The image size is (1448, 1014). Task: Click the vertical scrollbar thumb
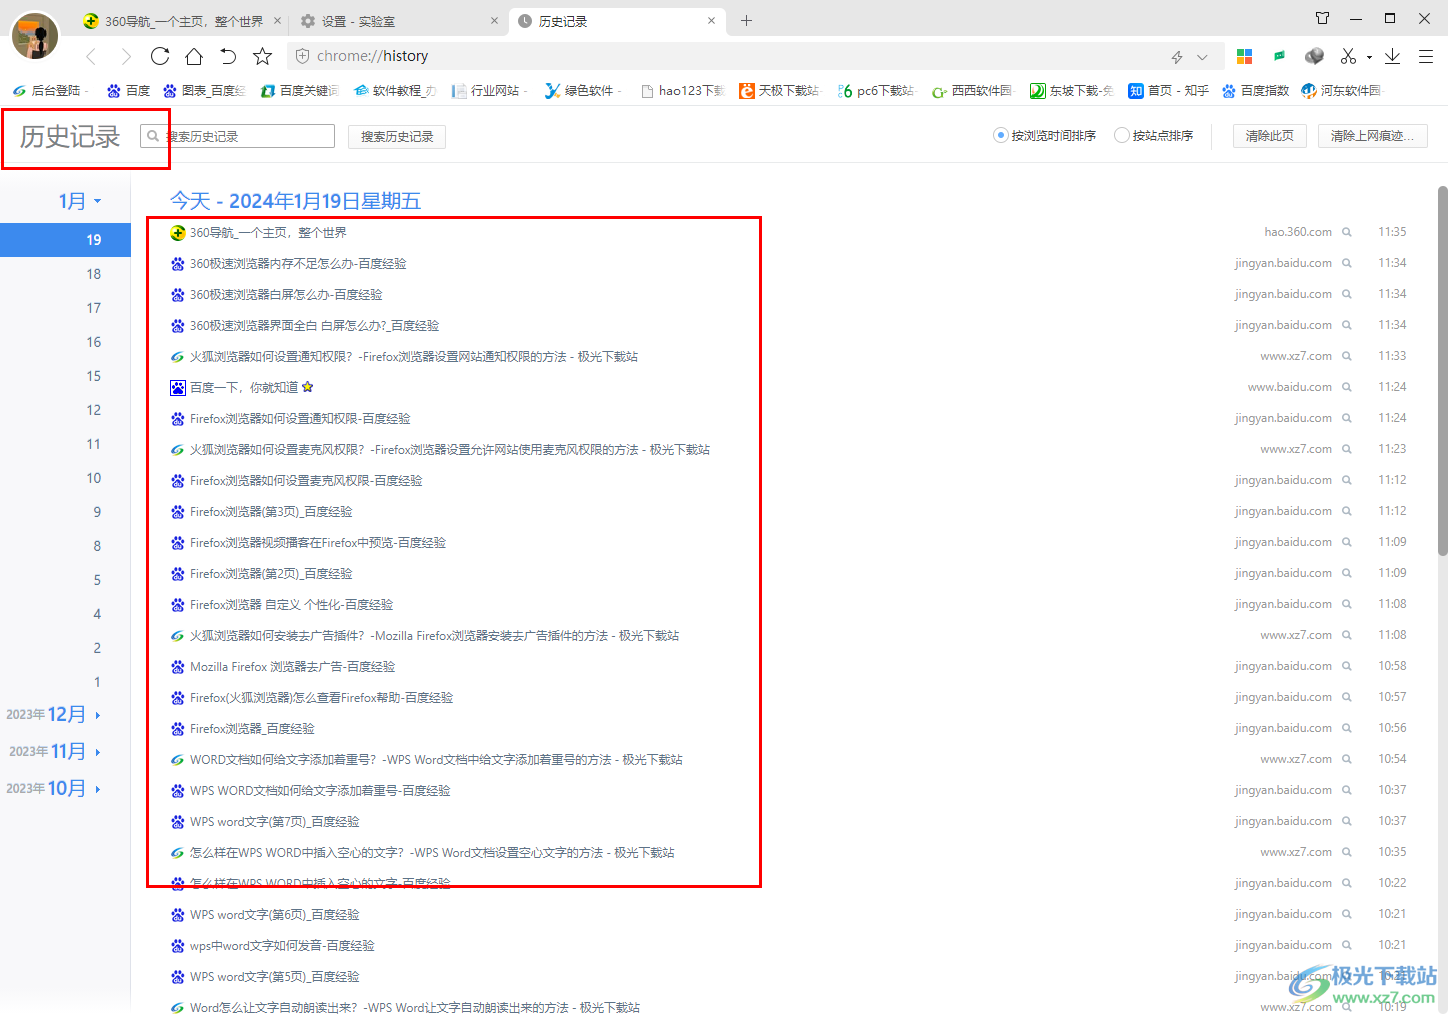coord(1442,370)
